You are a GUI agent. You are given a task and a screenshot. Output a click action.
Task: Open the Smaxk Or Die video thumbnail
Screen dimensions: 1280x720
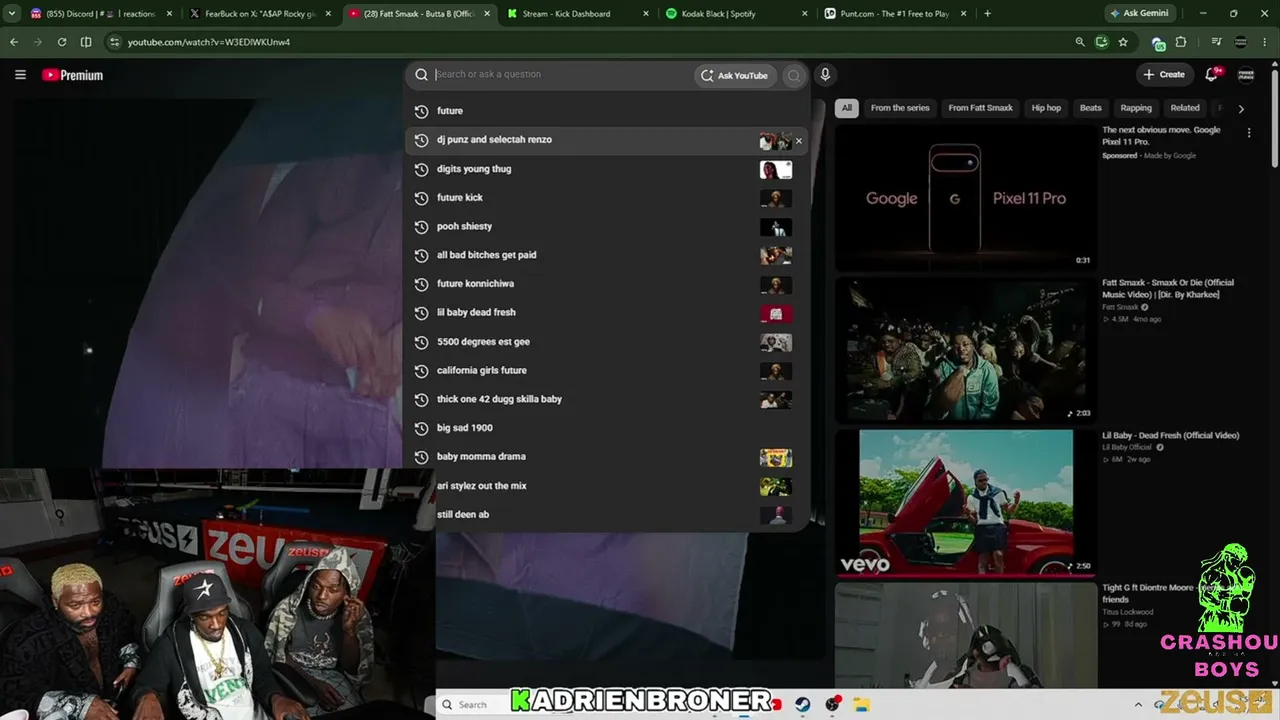tap(965, 349)
